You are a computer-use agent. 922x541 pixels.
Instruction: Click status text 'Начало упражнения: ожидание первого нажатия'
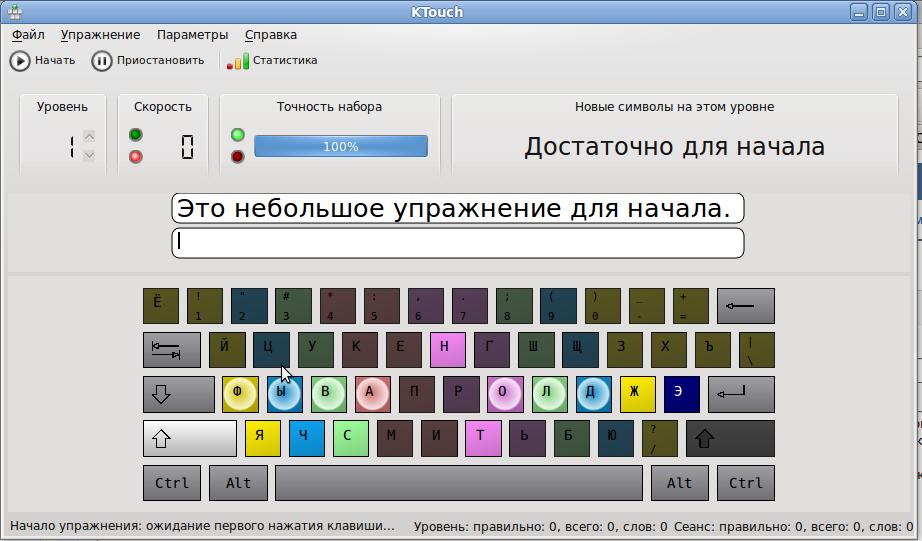tap(202, 526)
